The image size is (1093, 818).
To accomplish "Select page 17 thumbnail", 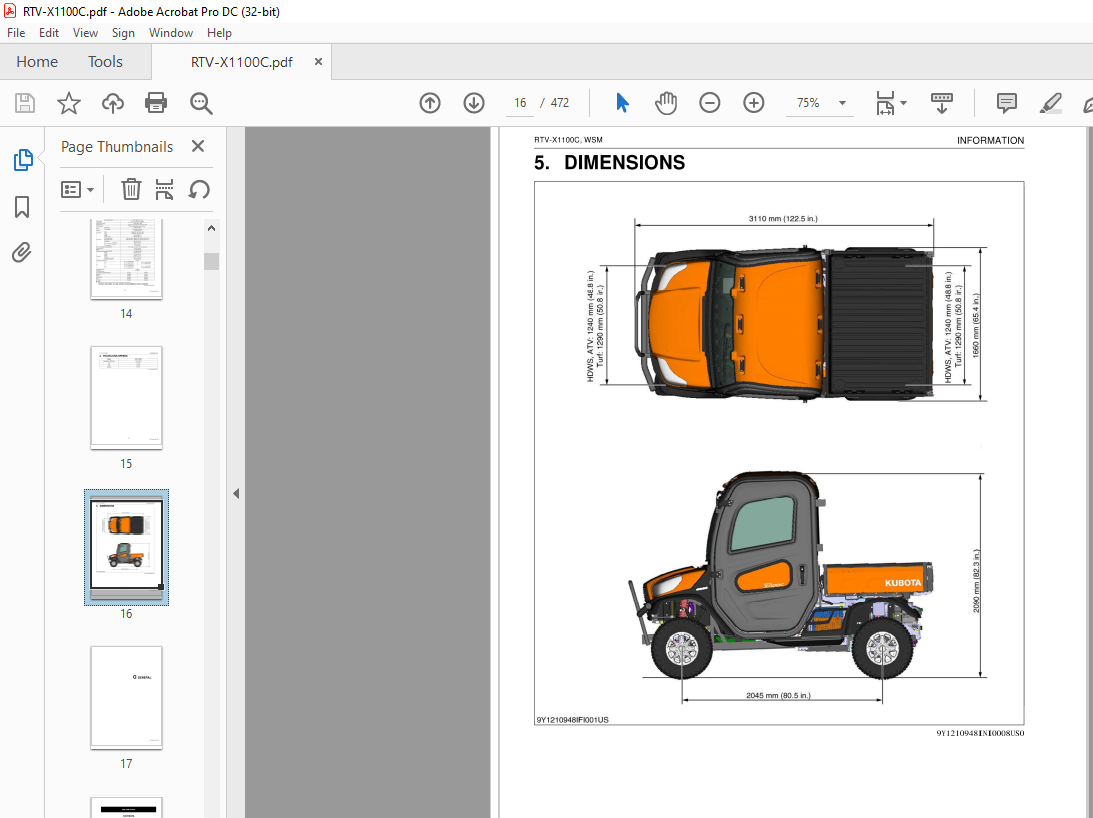I will [x=126, y=698].
